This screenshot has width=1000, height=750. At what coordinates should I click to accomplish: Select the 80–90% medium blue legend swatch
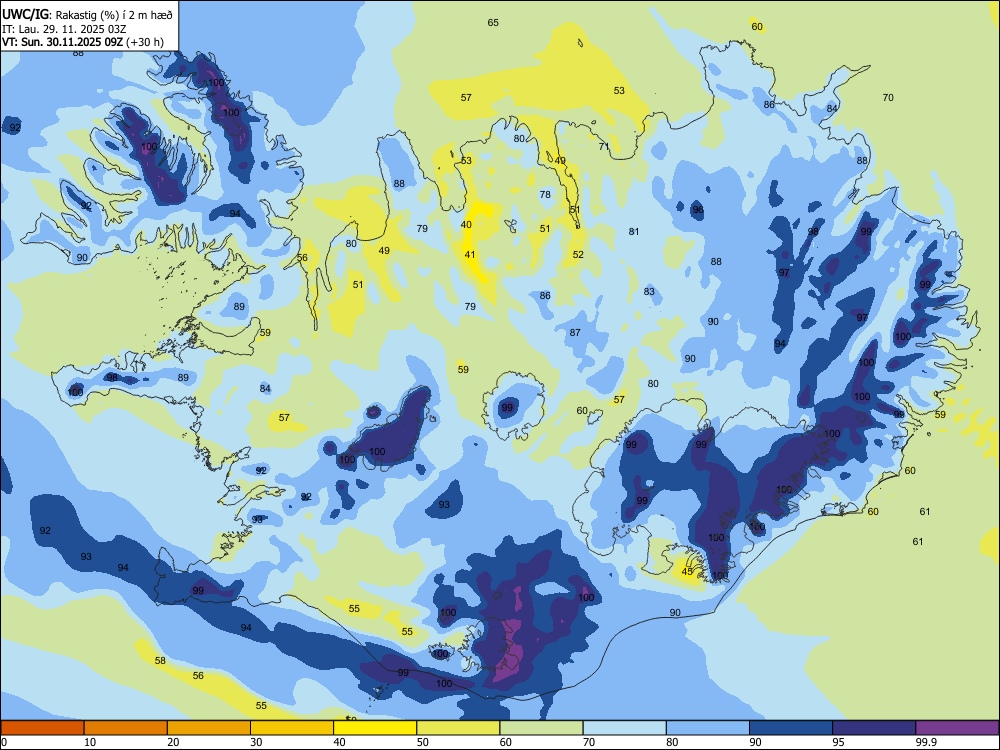708,728
